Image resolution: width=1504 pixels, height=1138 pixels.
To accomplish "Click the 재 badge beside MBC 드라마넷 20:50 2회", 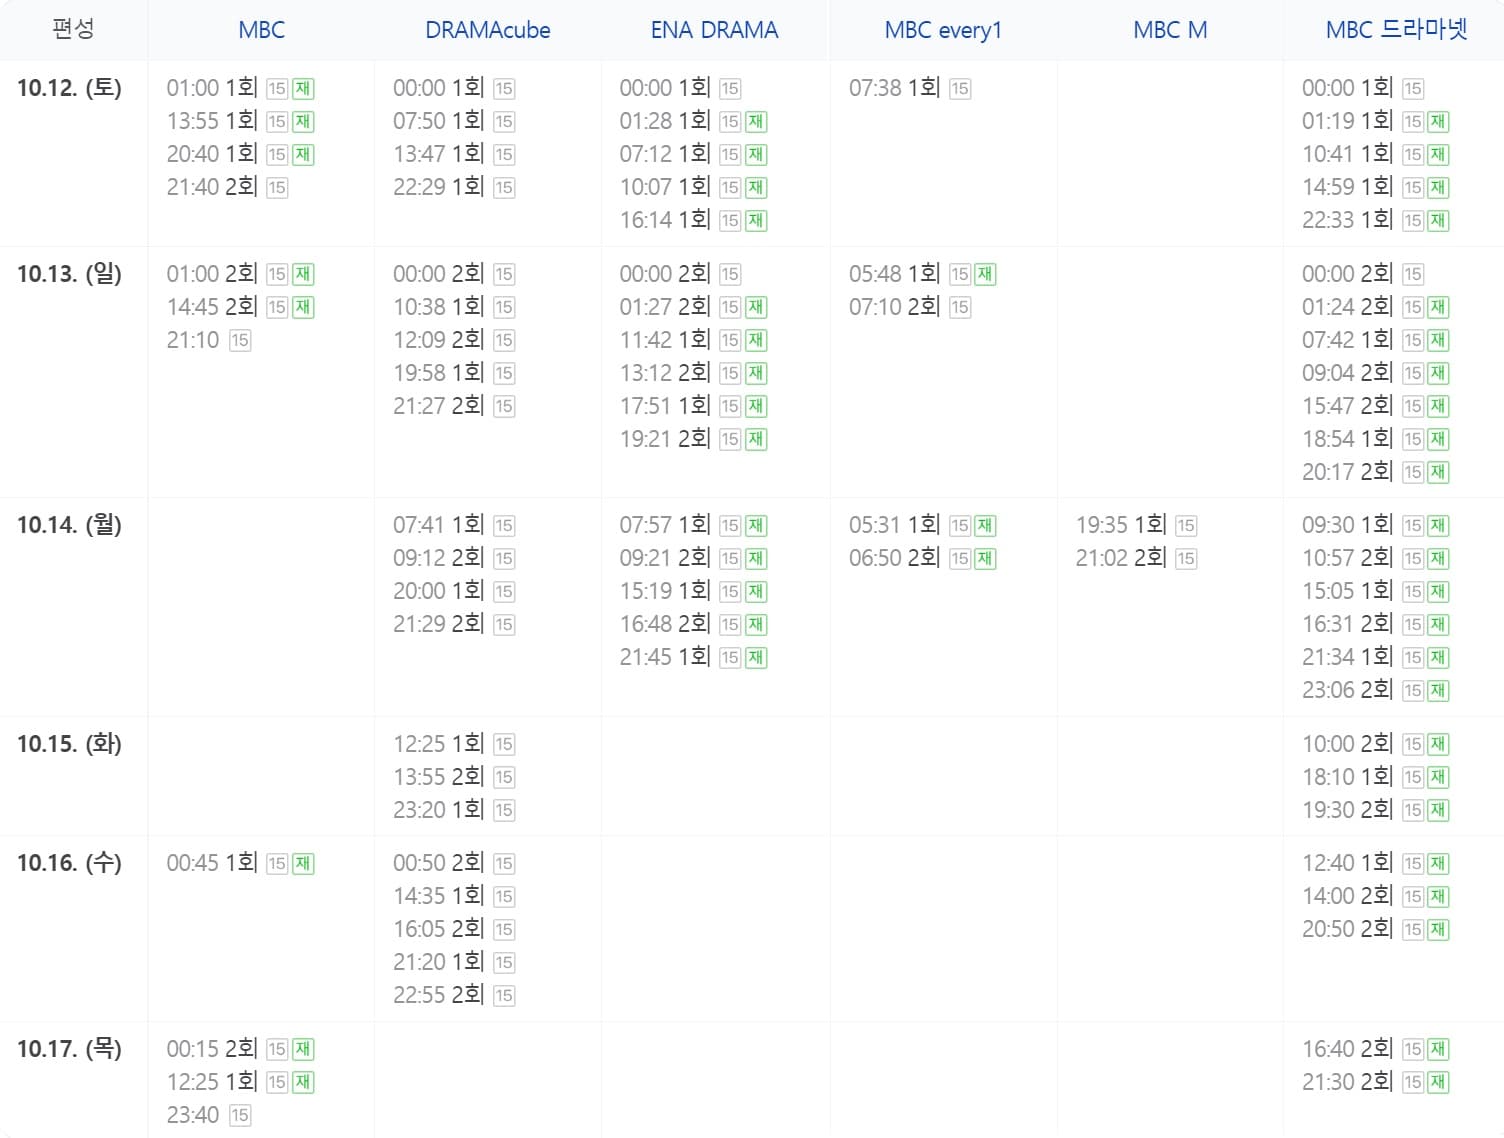I will point(1438,929).
